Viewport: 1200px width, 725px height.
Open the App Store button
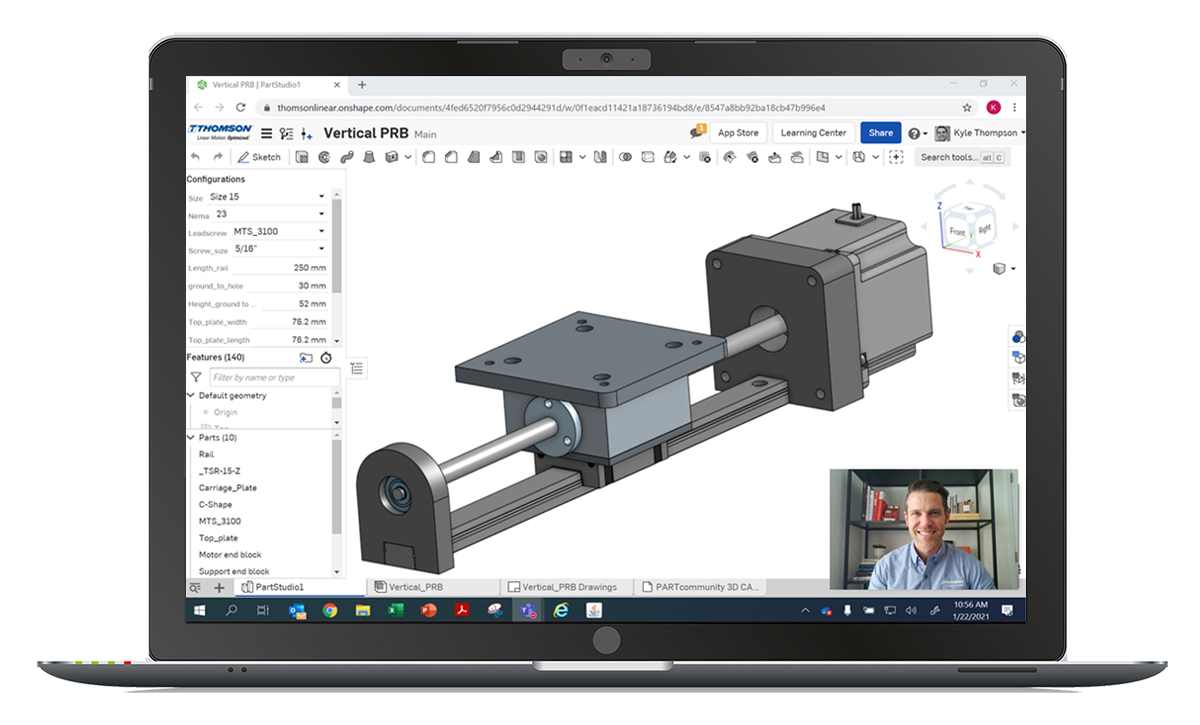click(x=738, y=133)
